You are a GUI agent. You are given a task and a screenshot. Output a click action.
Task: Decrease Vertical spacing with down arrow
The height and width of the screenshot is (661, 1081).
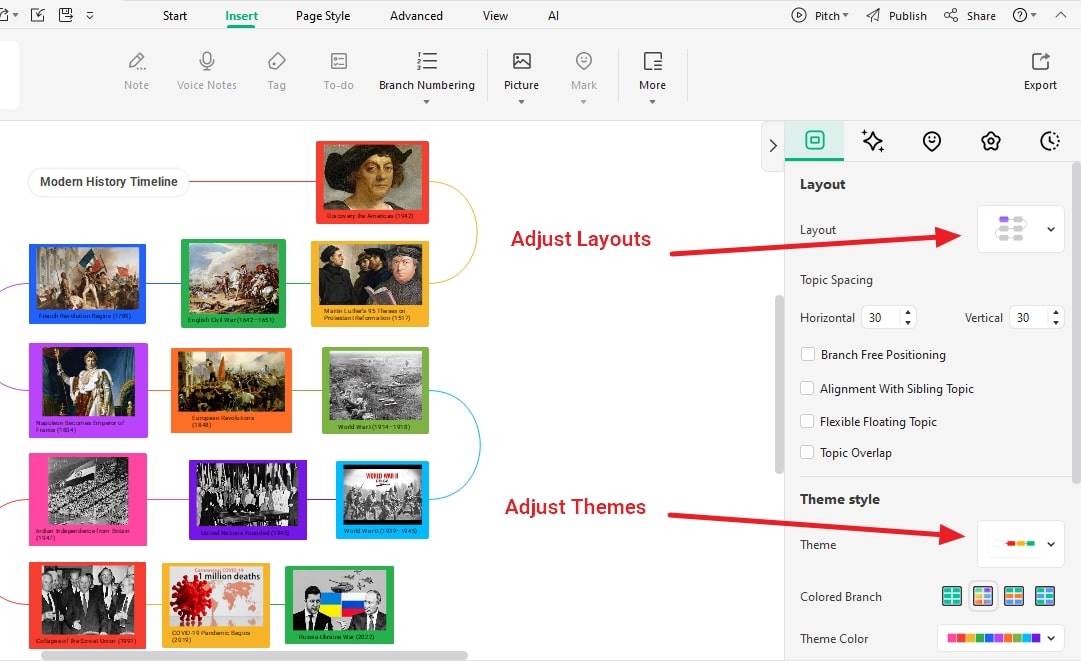[x=1055, y=323]
